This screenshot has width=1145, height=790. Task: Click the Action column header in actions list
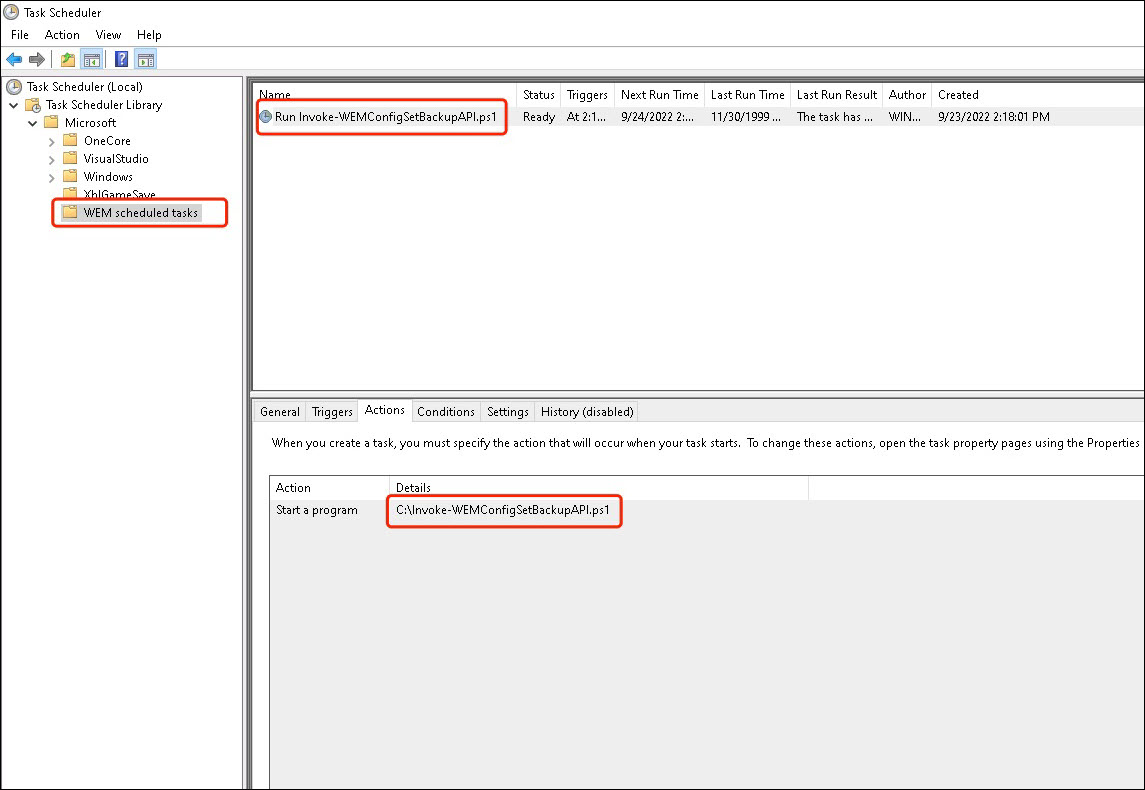pos(329,488)
